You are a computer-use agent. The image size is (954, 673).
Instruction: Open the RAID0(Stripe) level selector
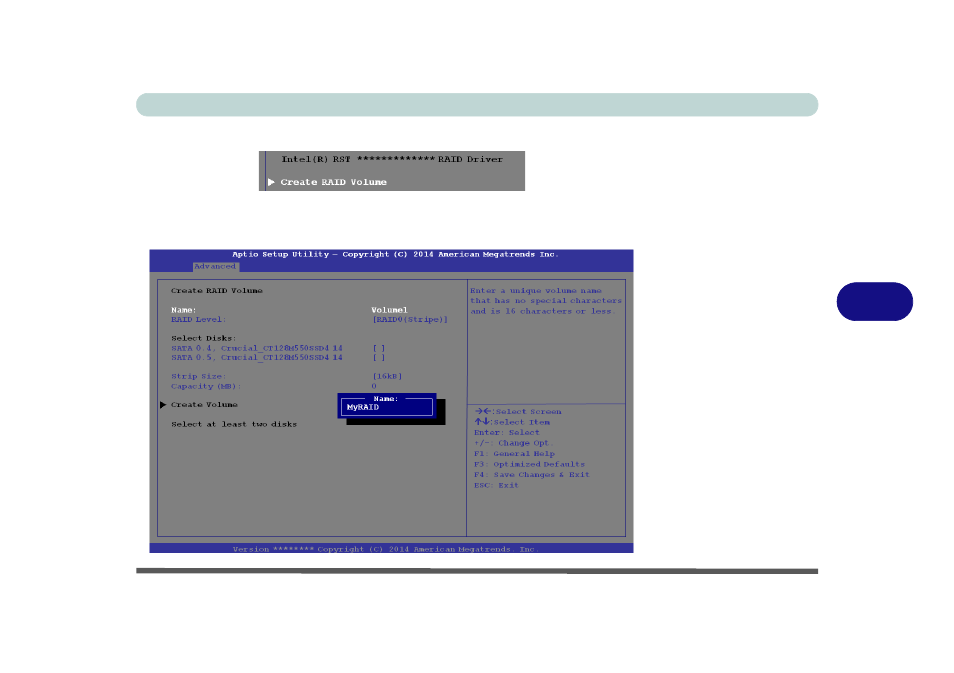tap(409, 319)
